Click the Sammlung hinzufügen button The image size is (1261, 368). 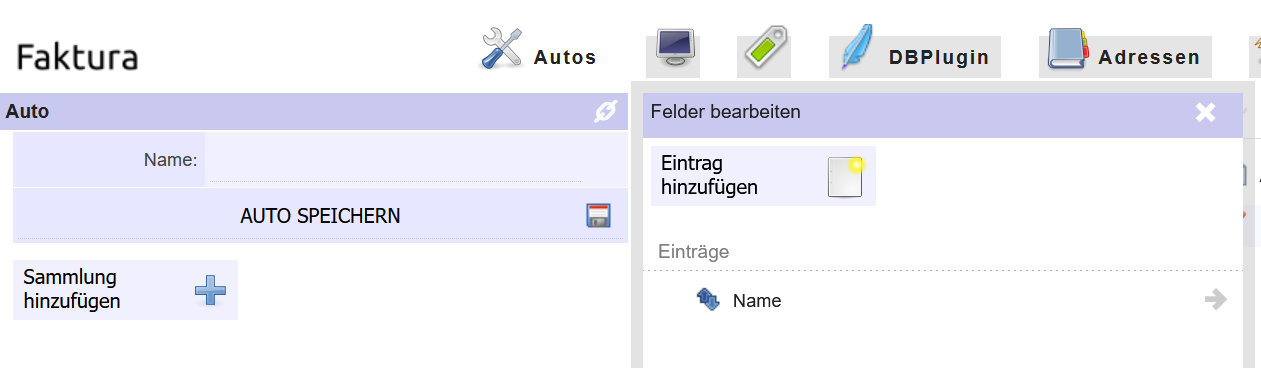125,290
